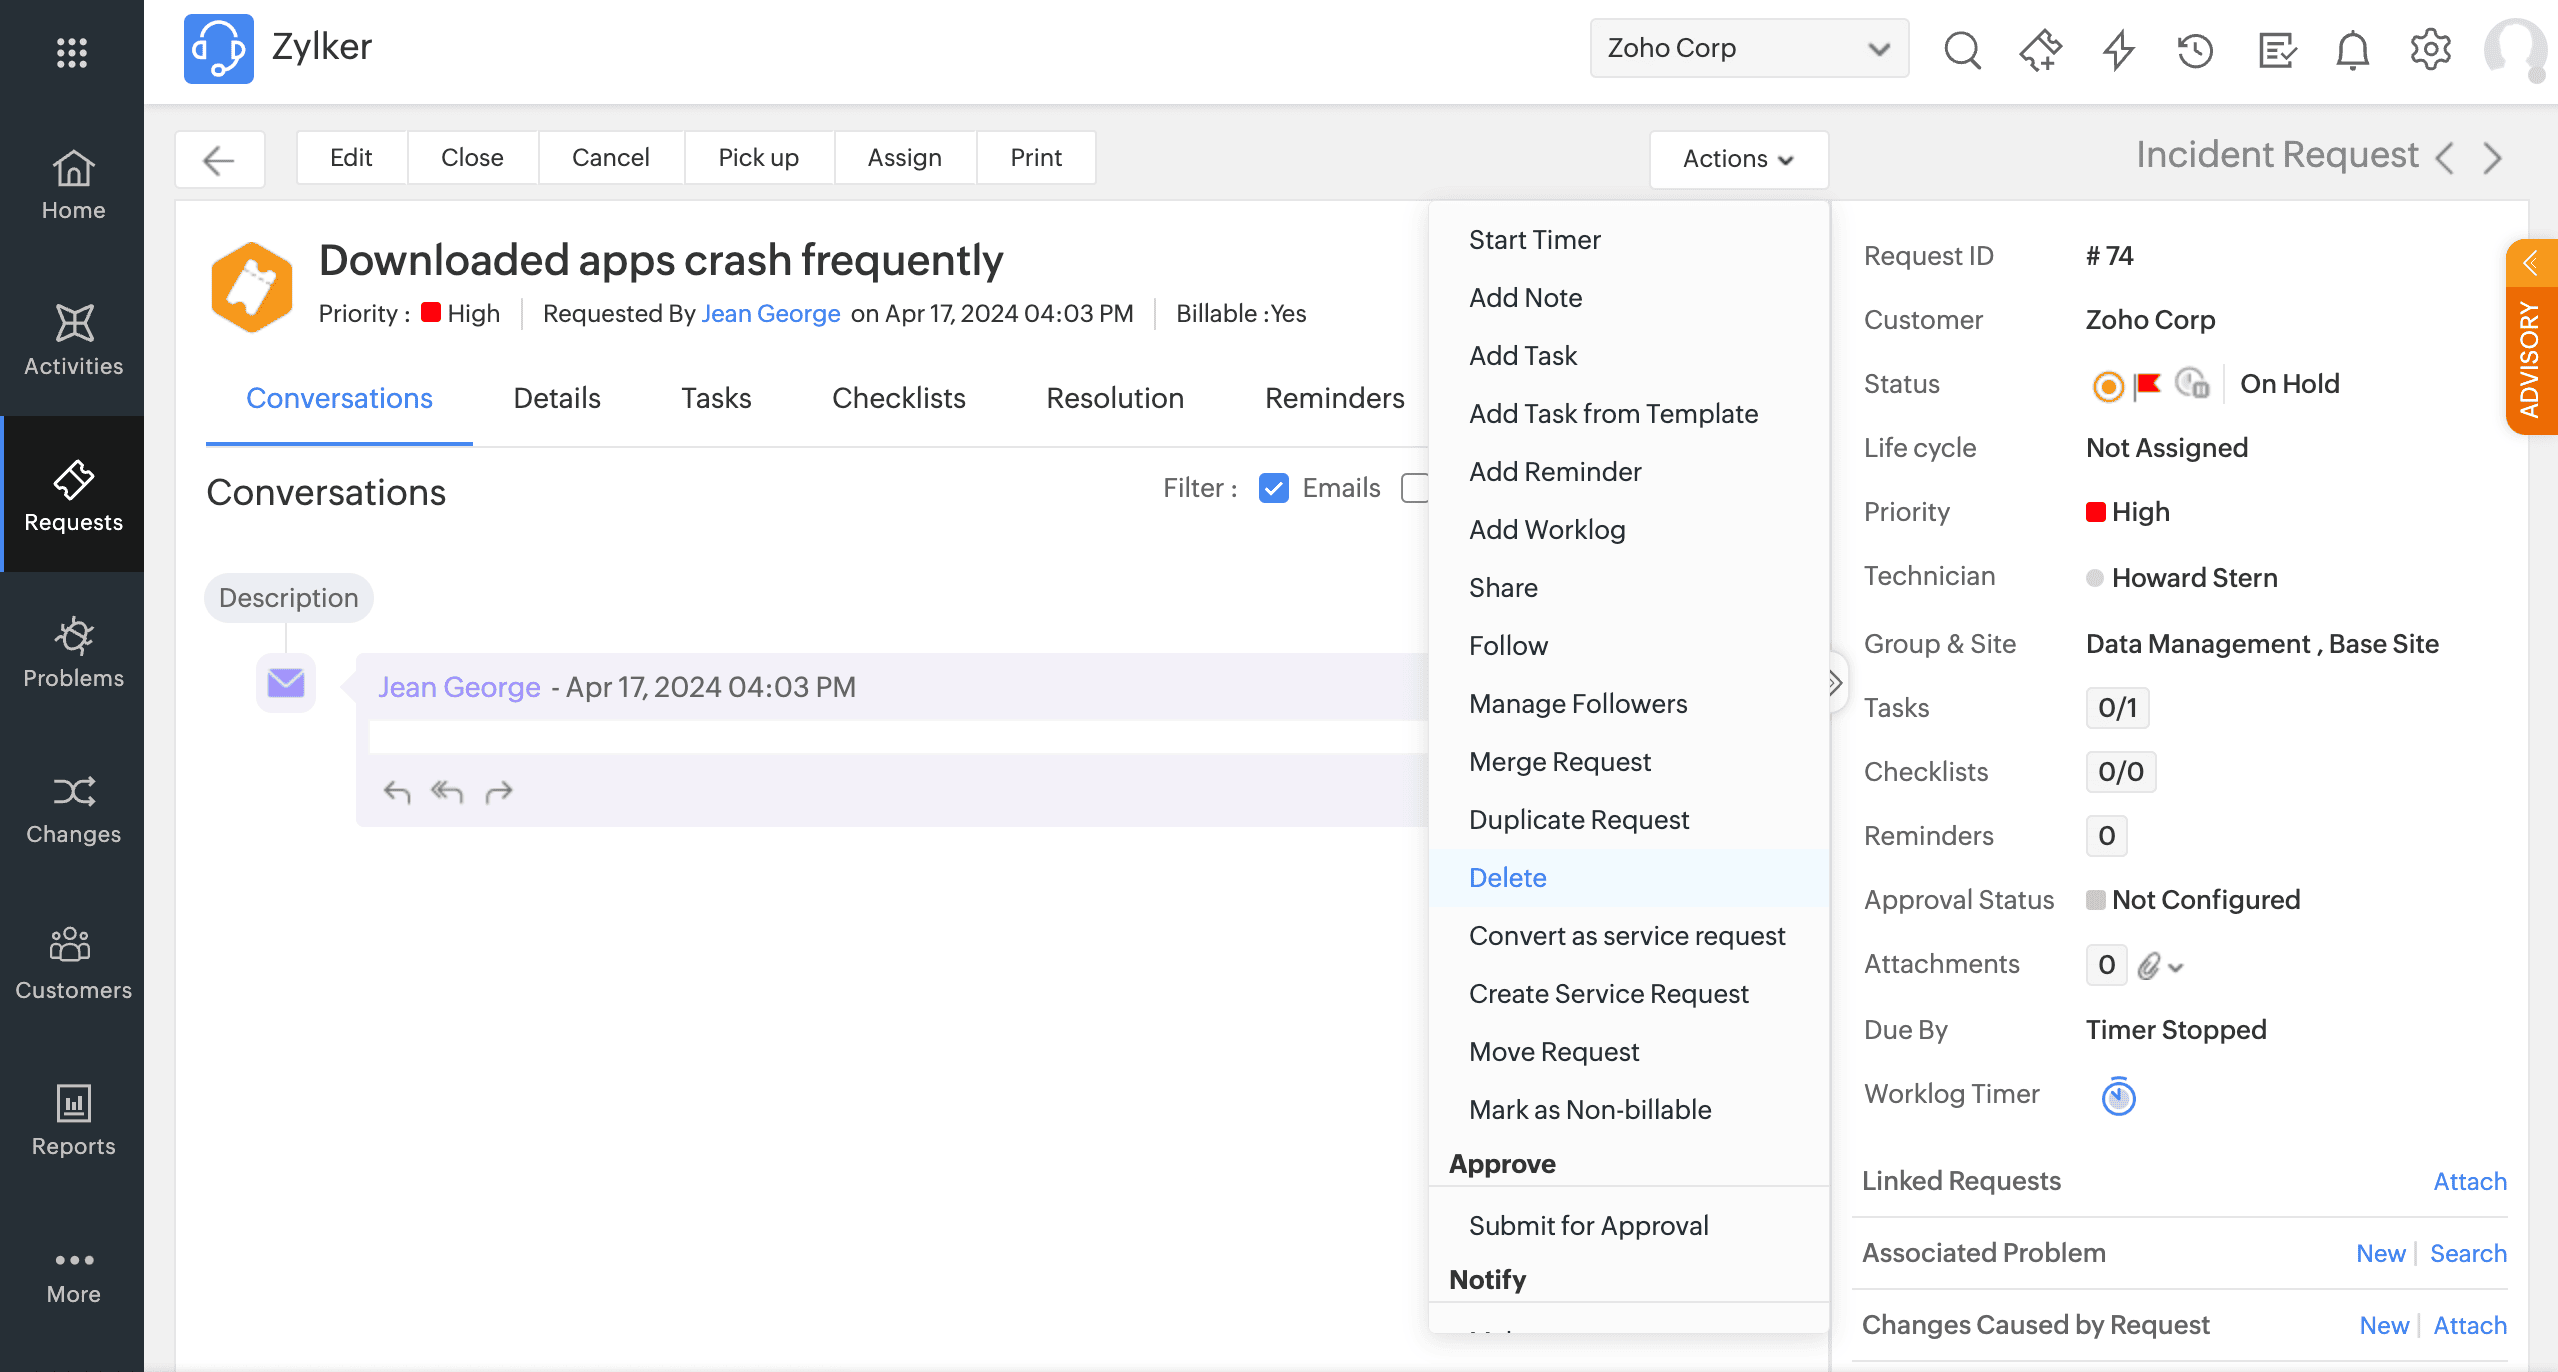The height and width of the screenshot is (1372, 2558).
Task: Uncheck the Emails filter checkbox
Action: [x=1273, y=488]
